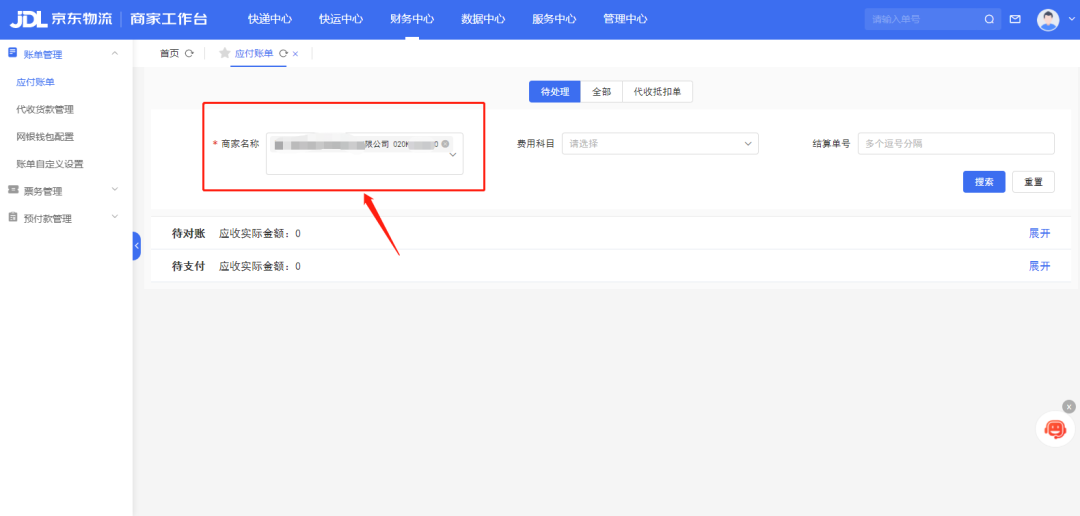Open 代收货款管理 in the sidebar
The image size is (1080, 516).
pos(45,109)
